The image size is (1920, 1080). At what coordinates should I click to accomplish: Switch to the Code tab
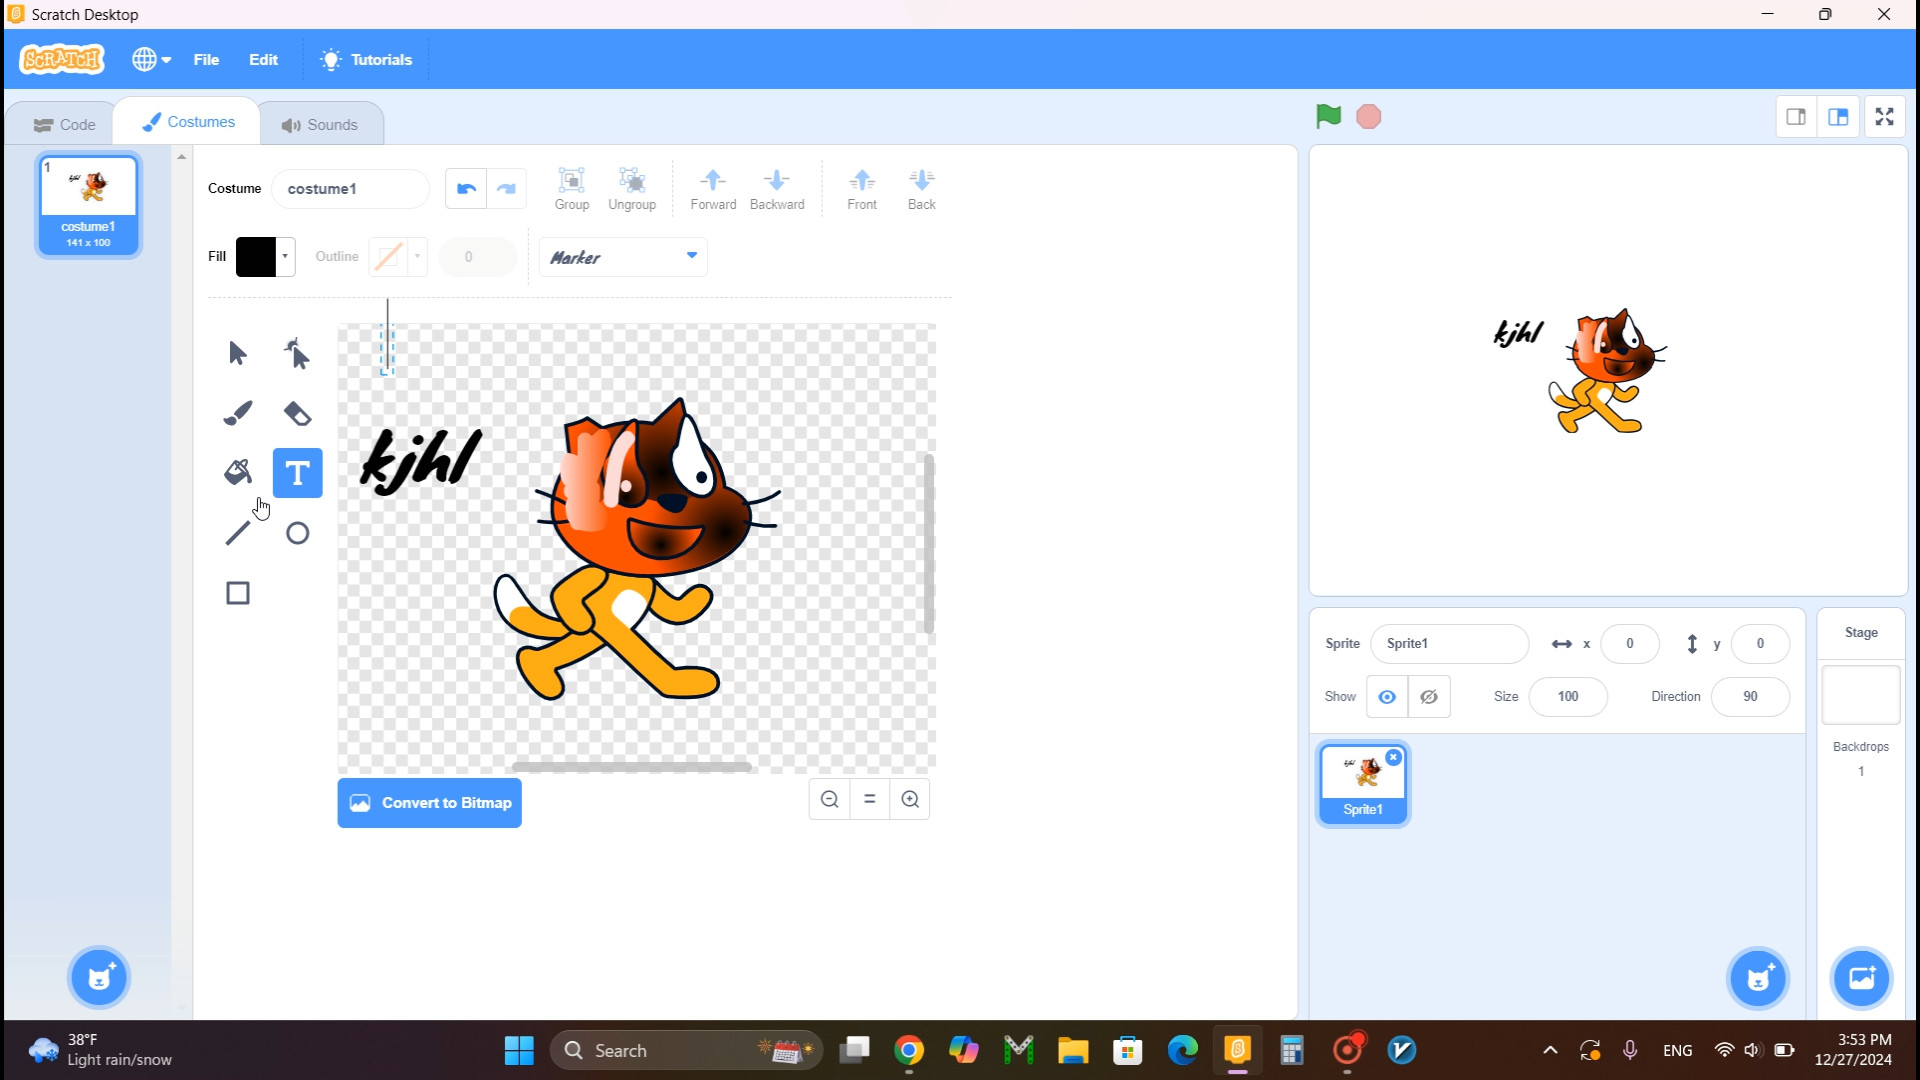tap(64, 125)
